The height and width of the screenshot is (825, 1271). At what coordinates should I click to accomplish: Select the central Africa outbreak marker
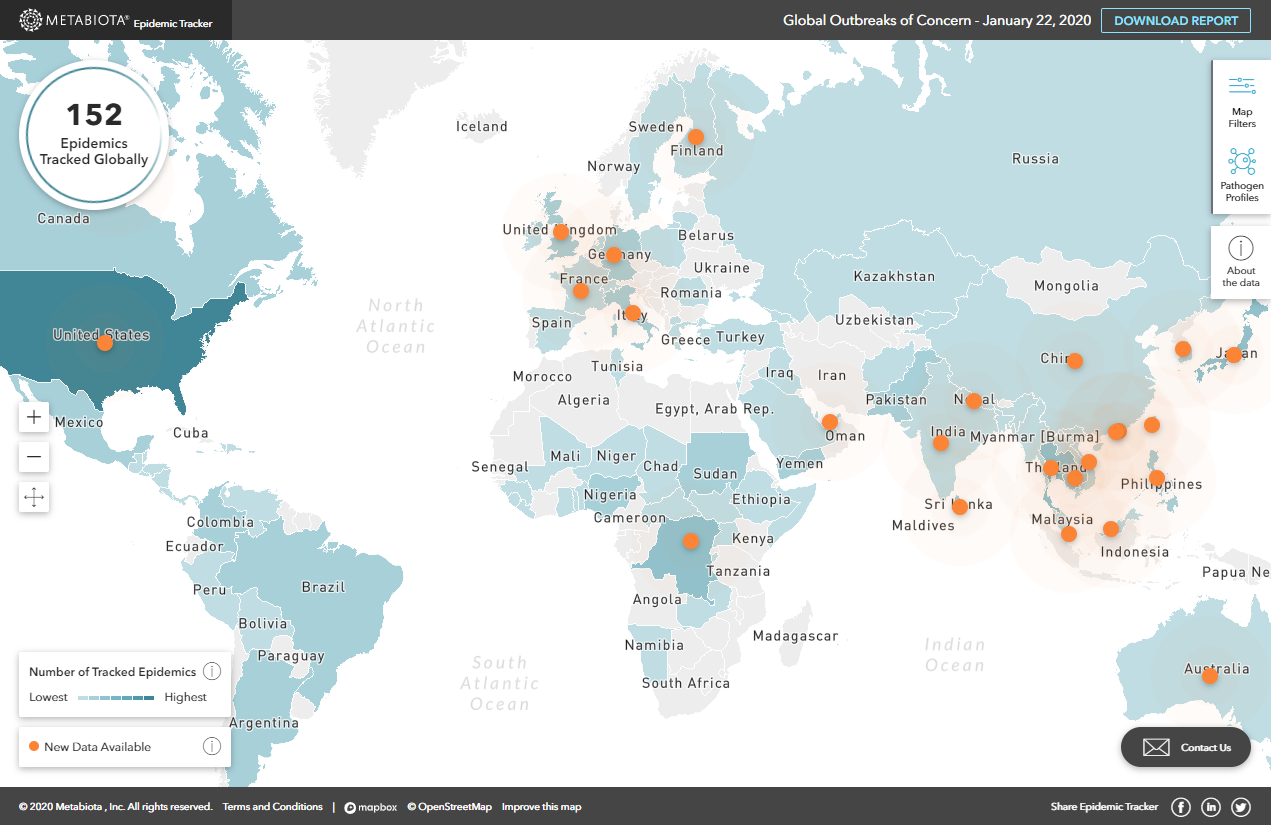(690, 541)
